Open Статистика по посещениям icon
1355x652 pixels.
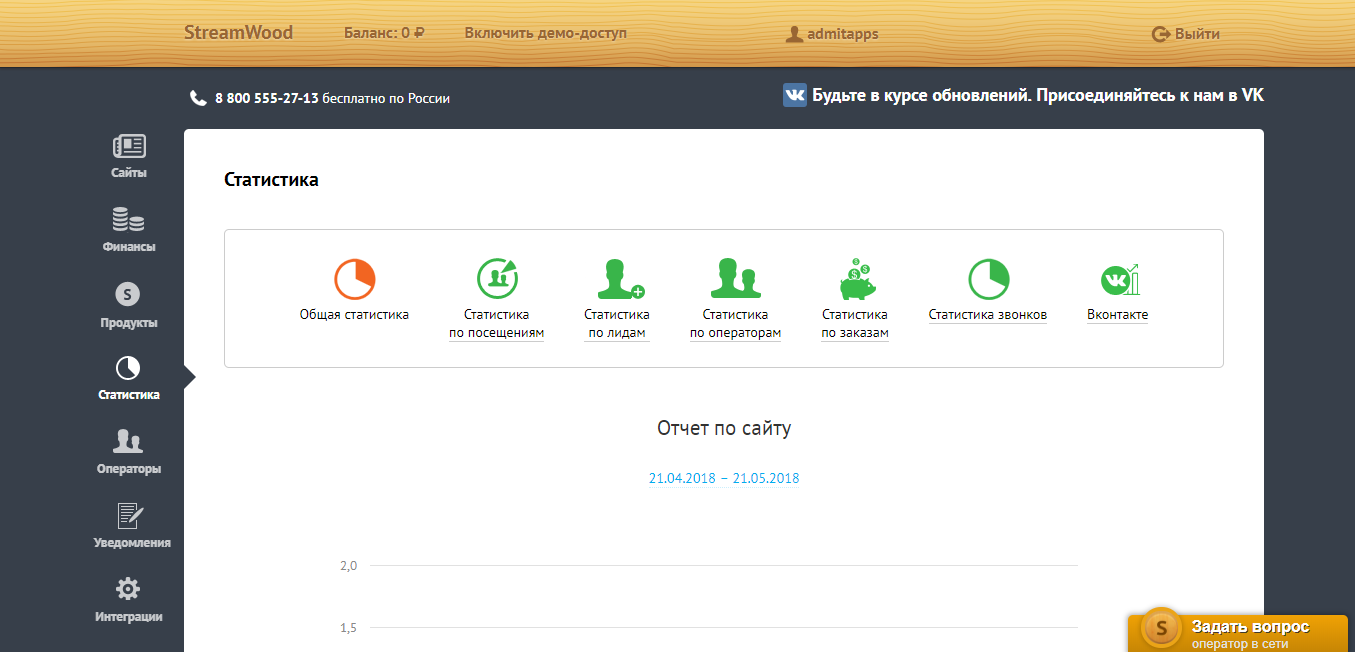(496, 279)
